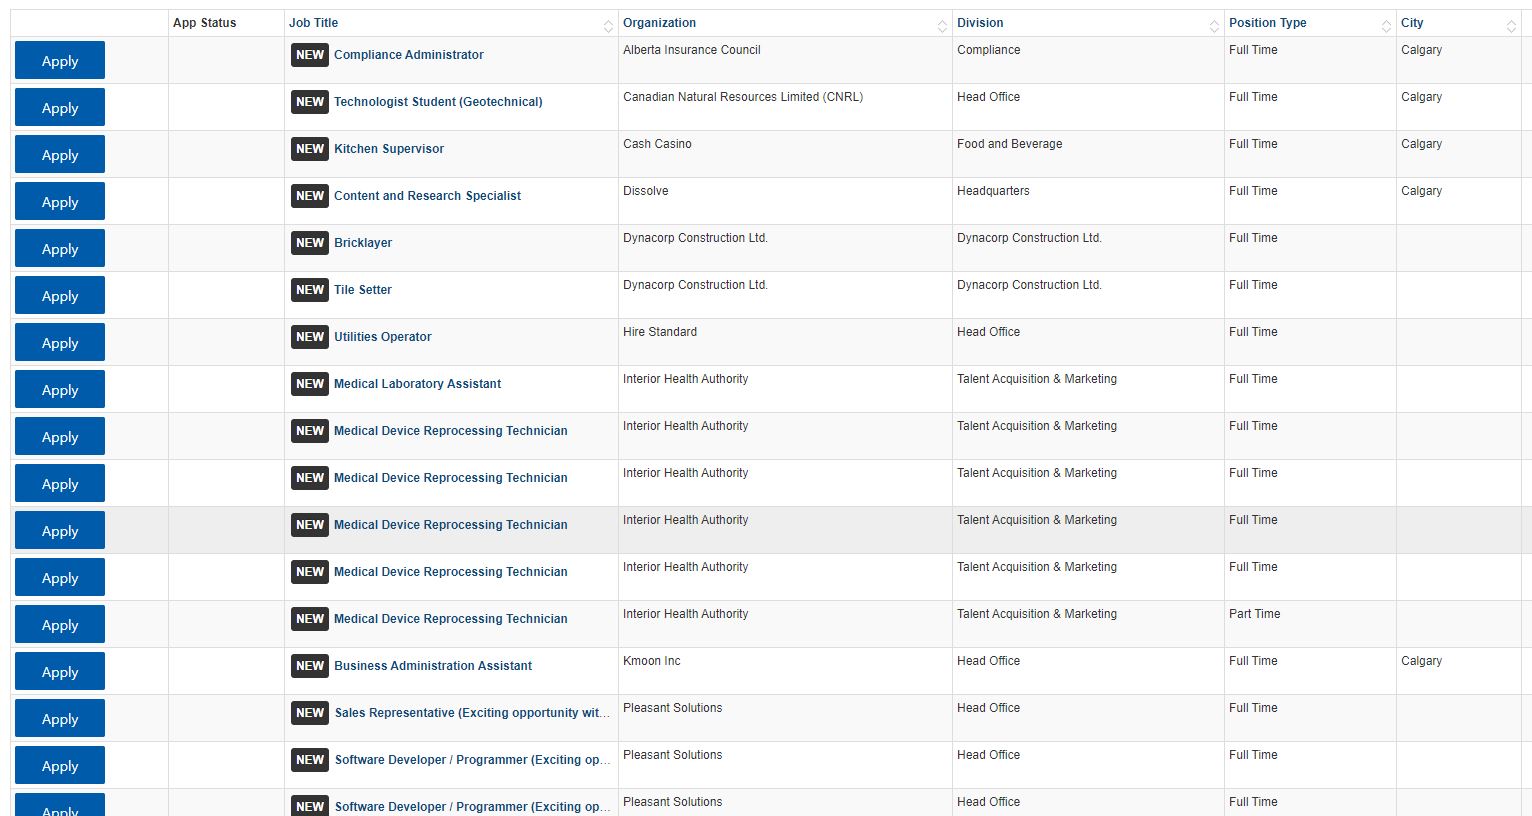
Task: Apply to Medical Laboratory Assistant job
Action: (x=60, y=390)
